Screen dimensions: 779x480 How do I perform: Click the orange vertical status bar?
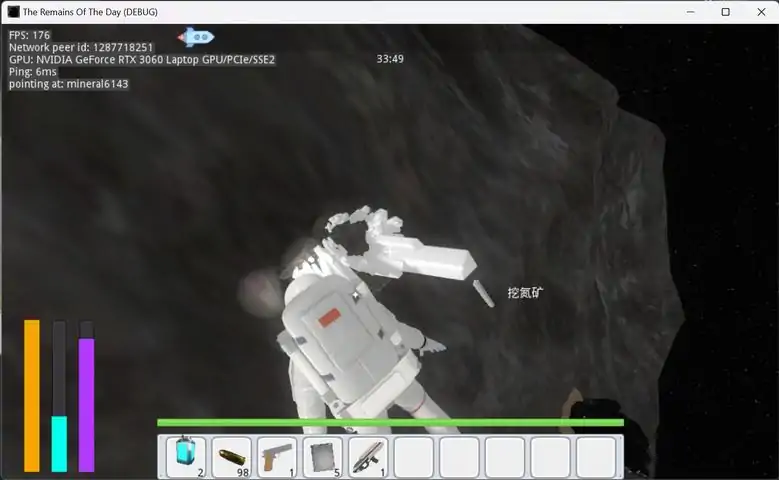tap(32, 396)
